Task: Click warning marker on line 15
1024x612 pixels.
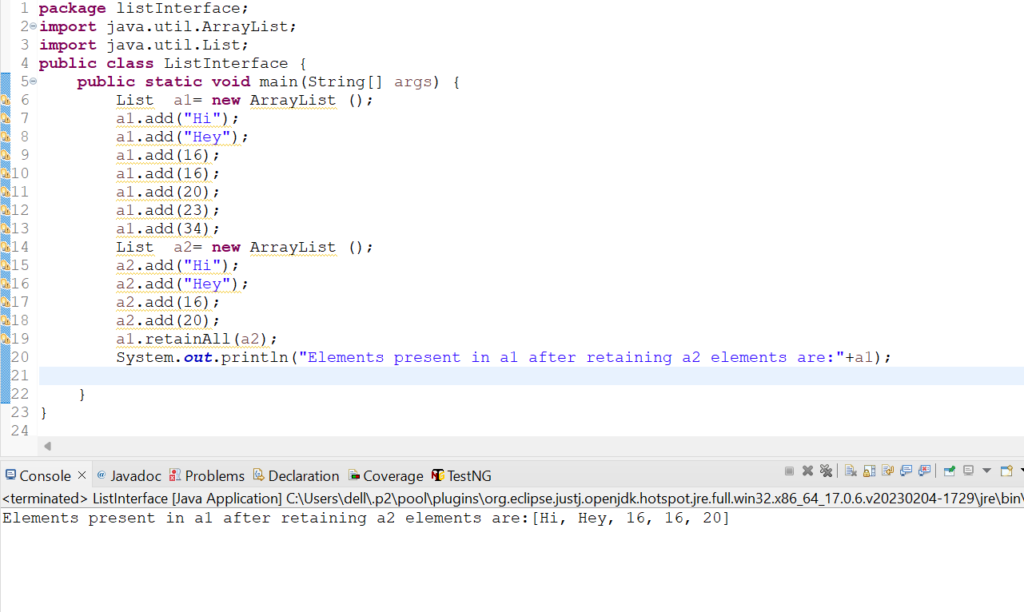Action: click(5, 265)
